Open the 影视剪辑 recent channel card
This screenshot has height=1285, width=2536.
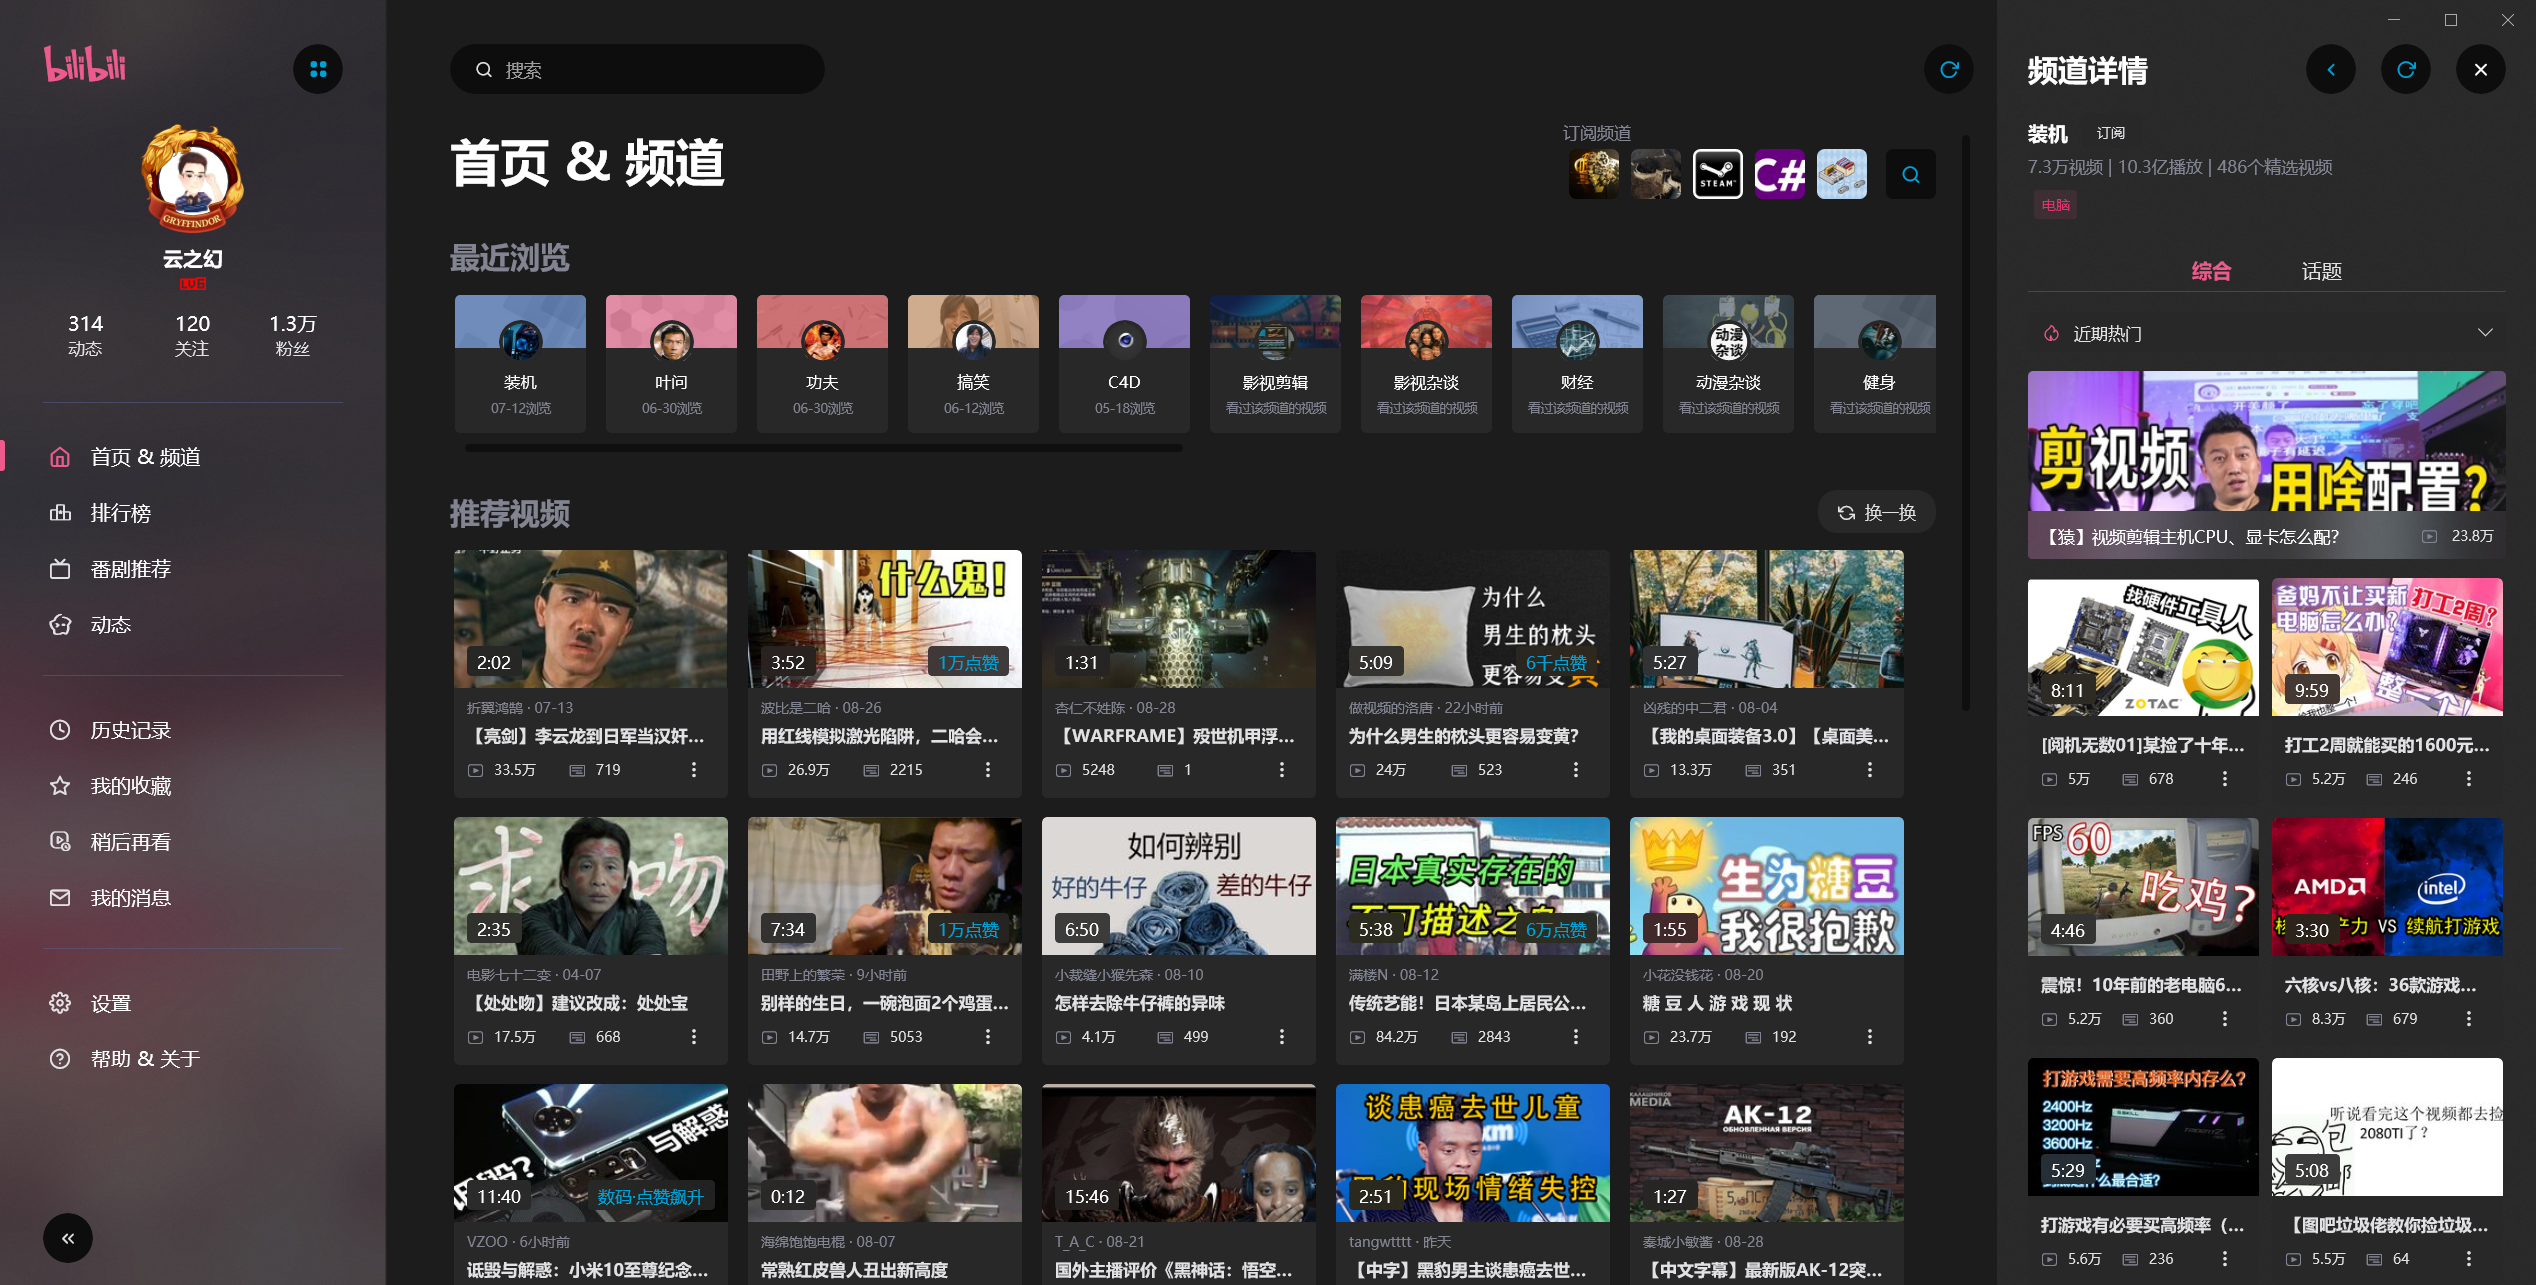pos(1275,363)
